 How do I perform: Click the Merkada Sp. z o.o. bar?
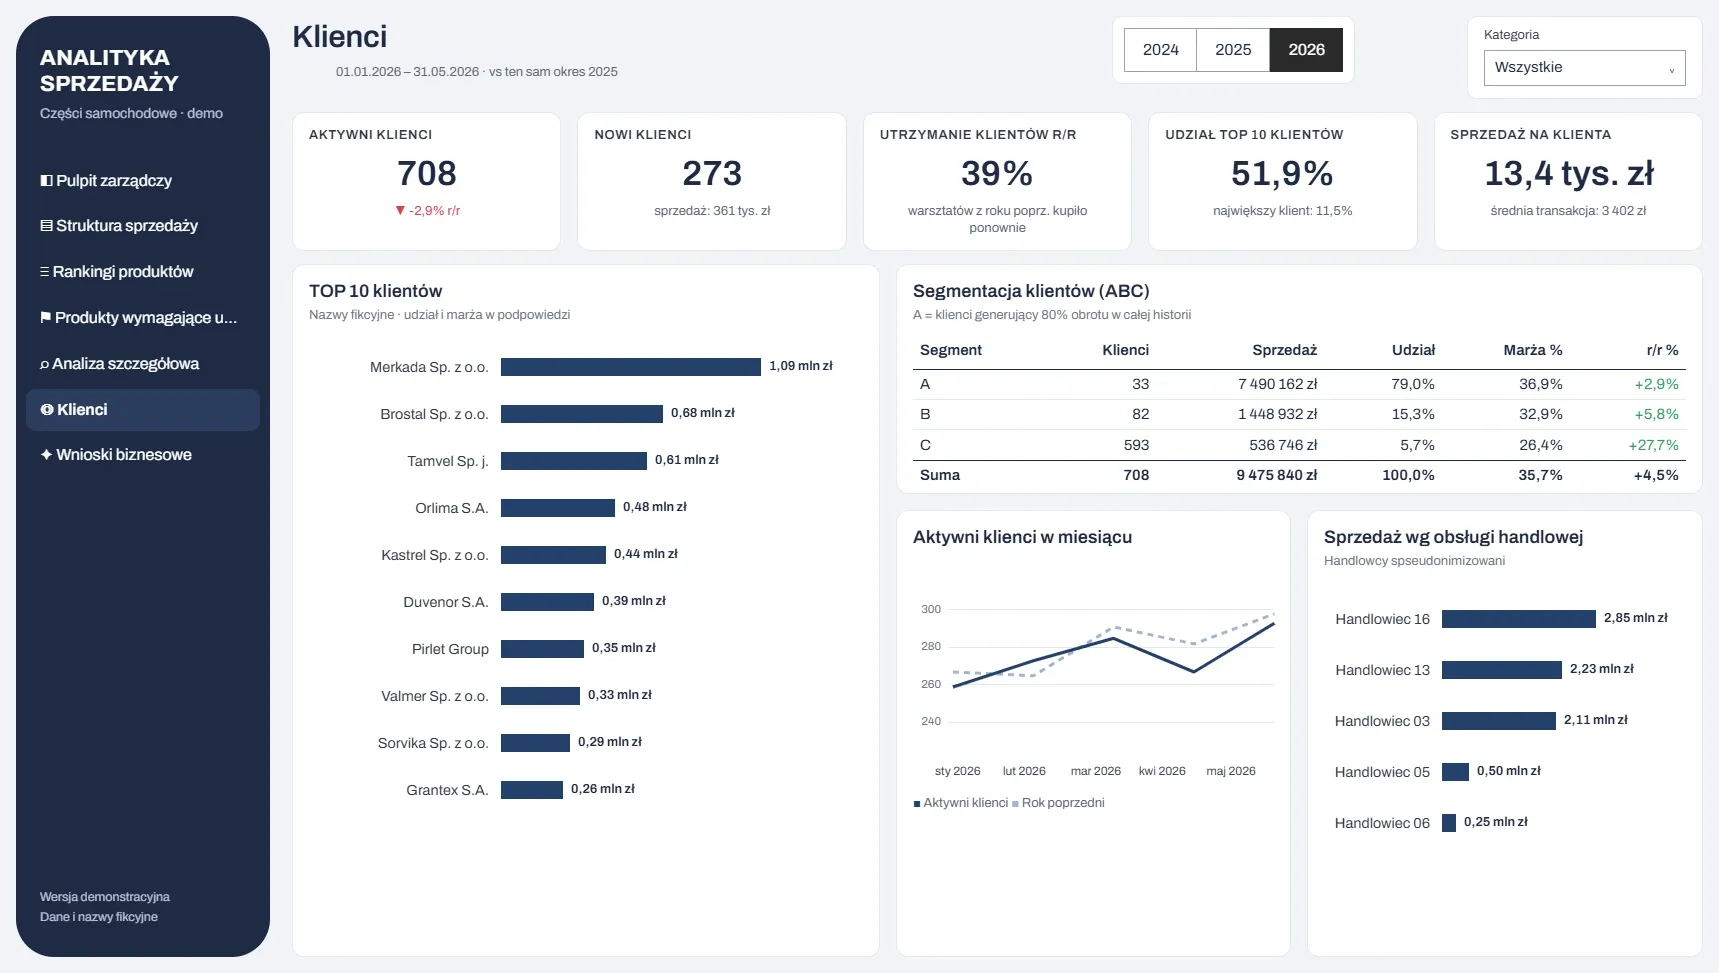pos(631,367)
